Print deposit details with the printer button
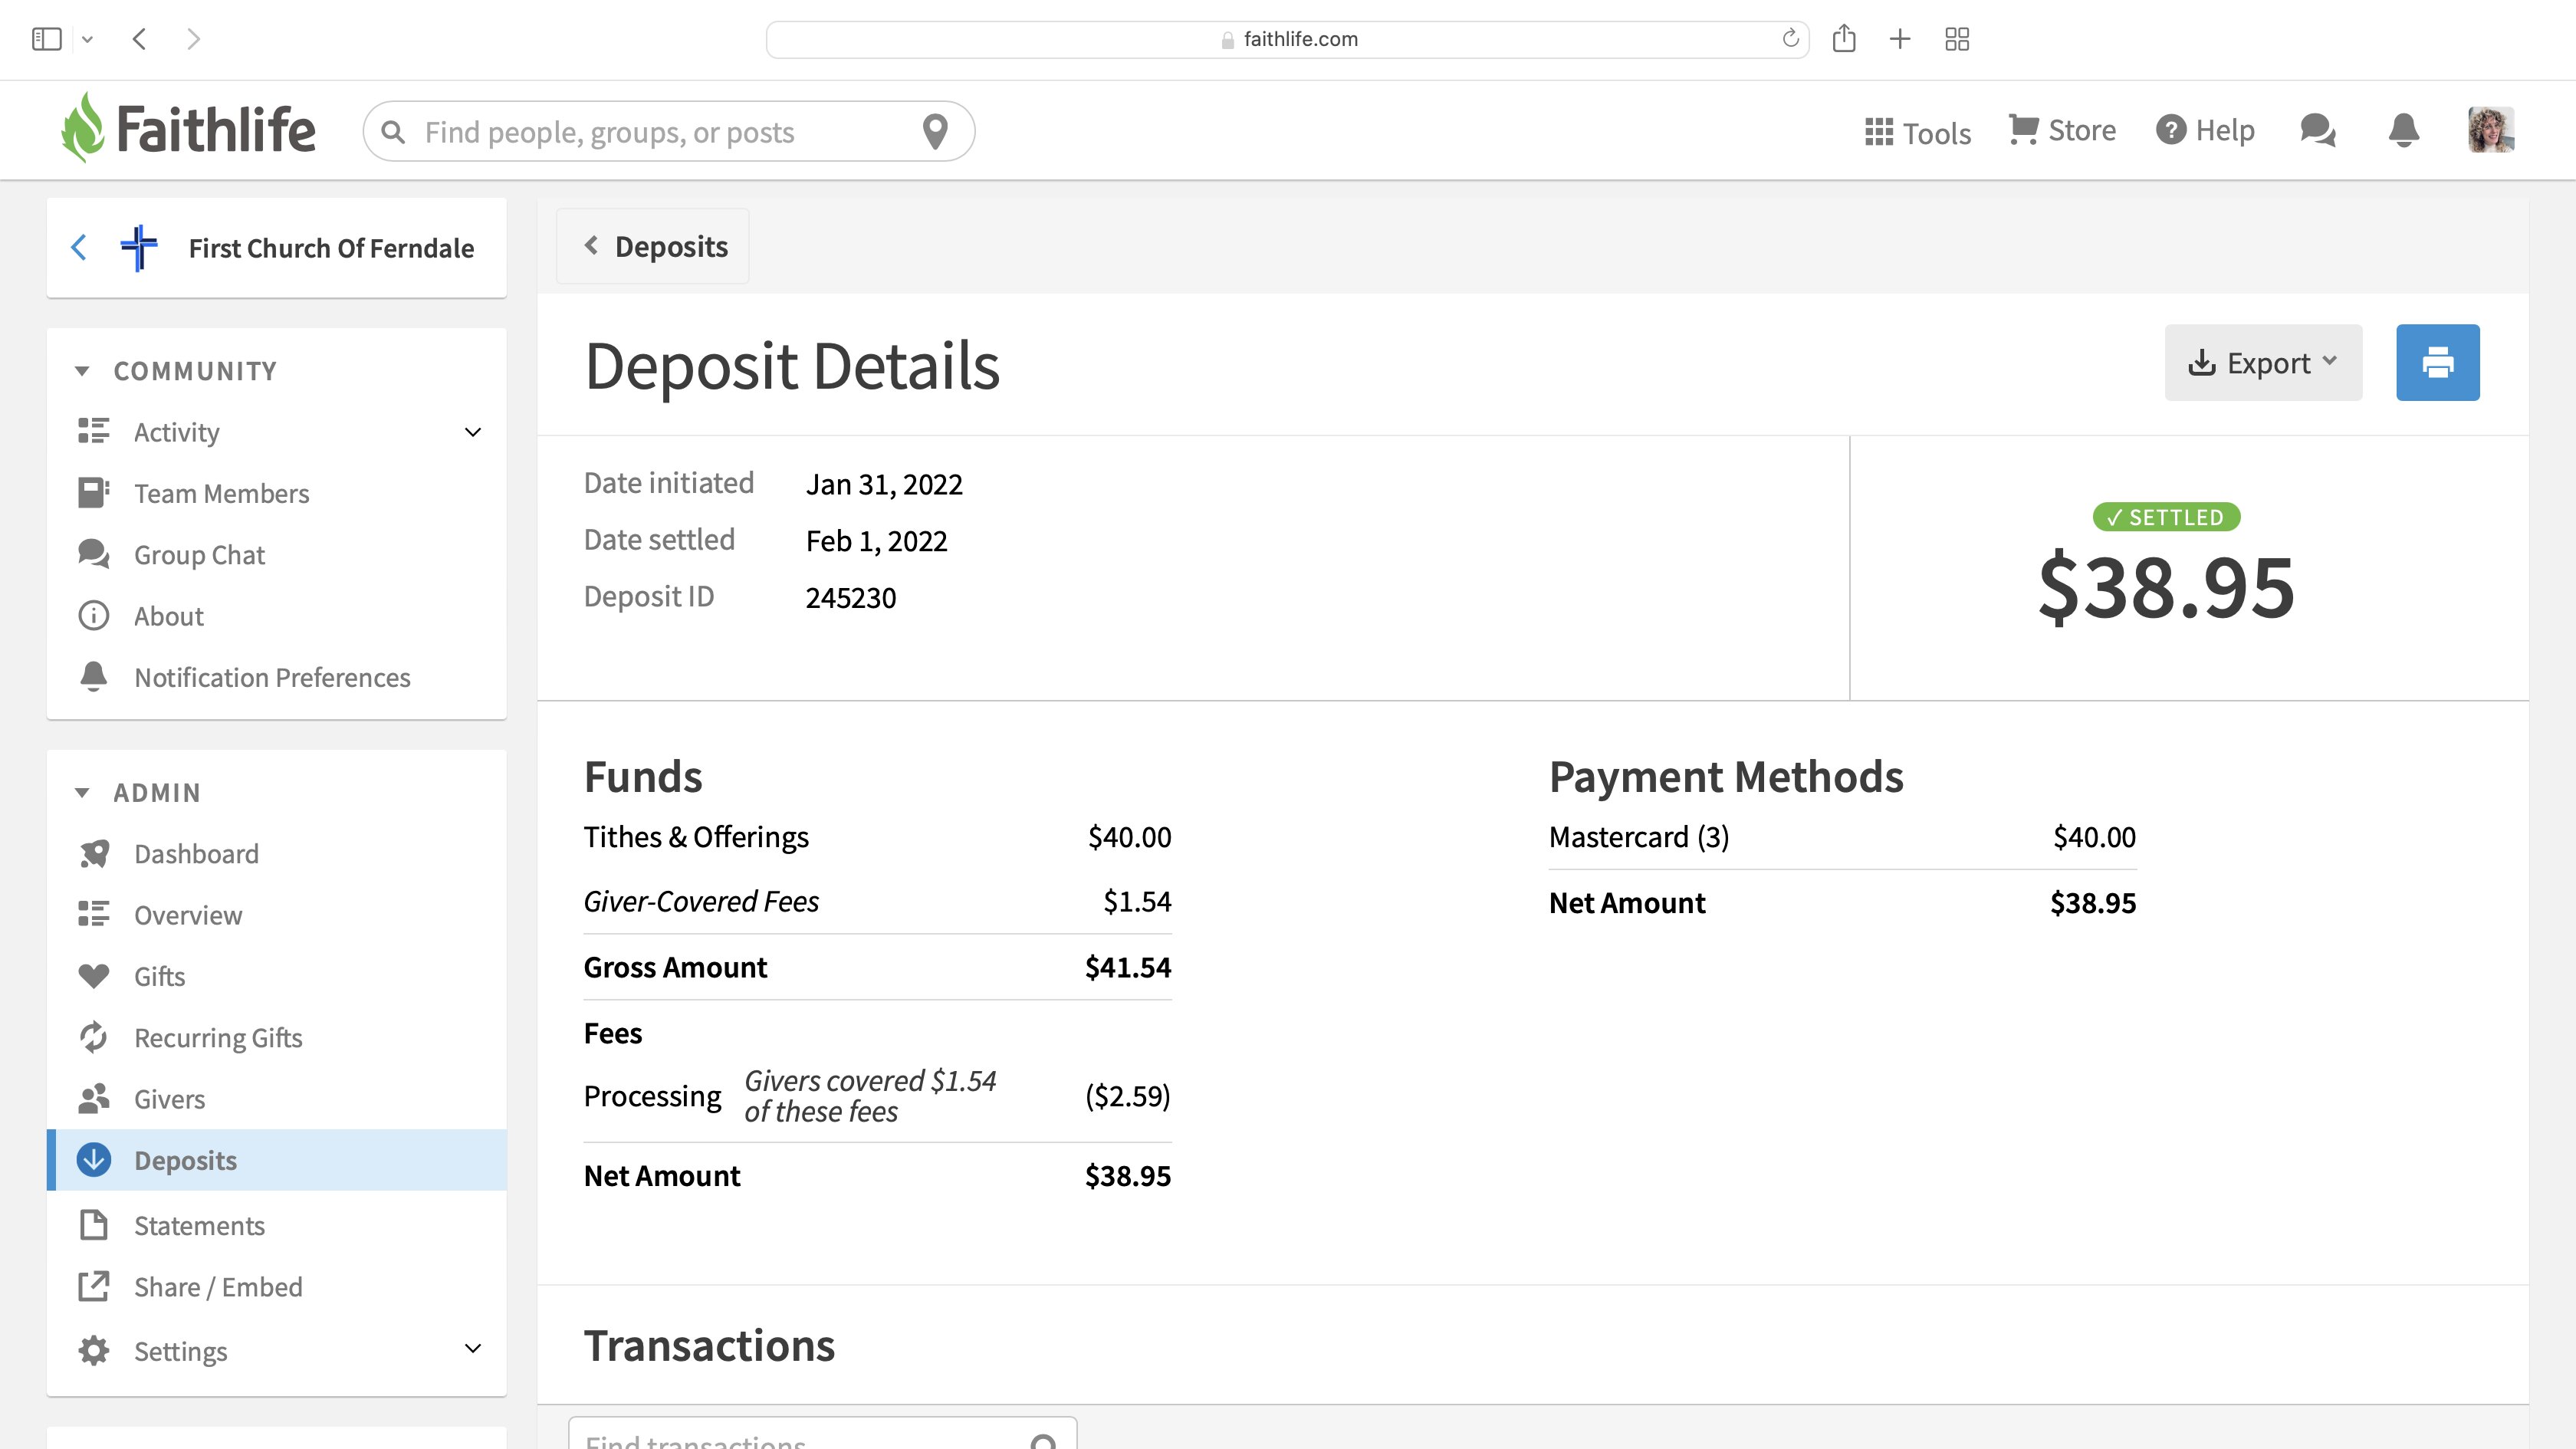This screenshot has height=1449, width=2576. point(2437,362)
